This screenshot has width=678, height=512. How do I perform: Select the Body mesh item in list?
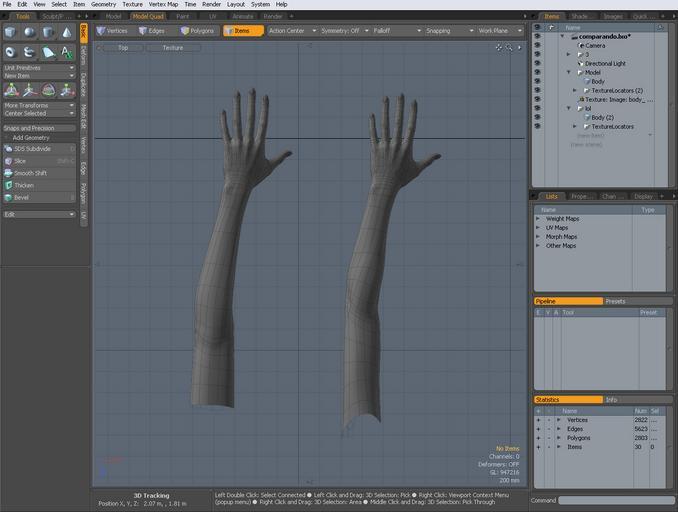[598, 81]
